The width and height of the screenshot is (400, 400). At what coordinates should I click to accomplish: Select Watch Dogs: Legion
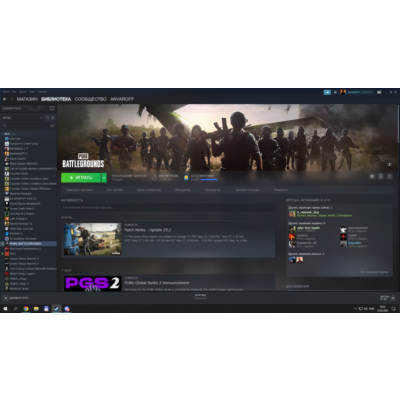pyautogui.click(x=22, y=274)
